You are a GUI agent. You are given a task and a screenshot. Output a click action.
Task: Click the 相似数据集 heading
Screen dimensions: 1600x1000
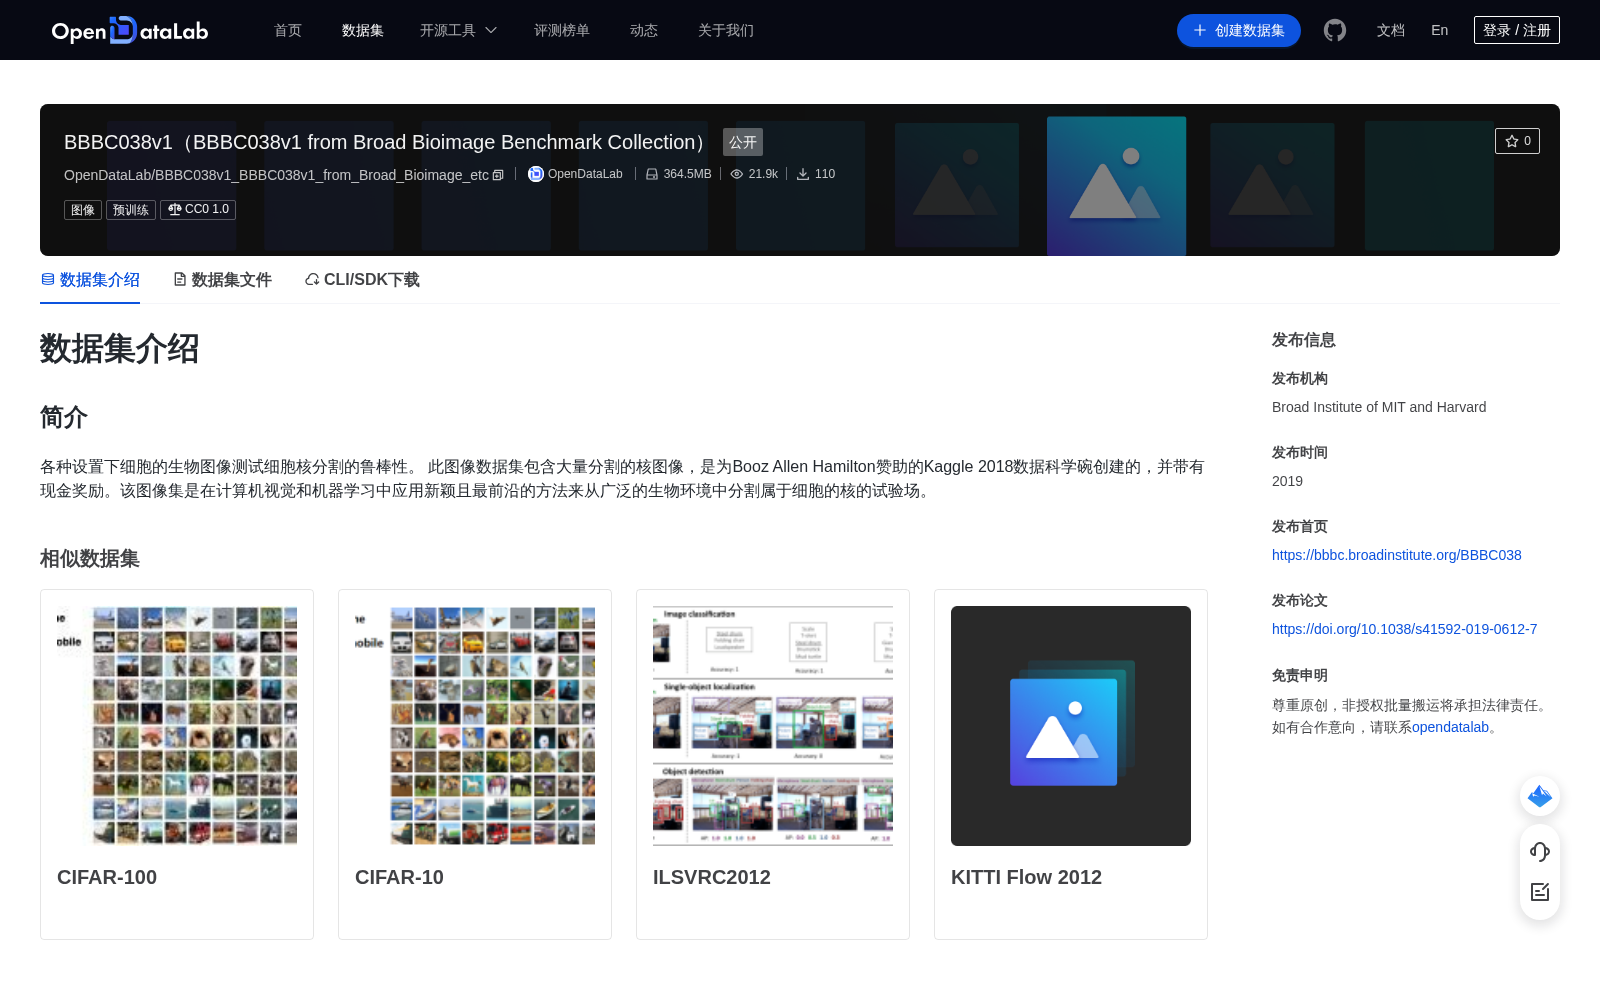(90, 558)
